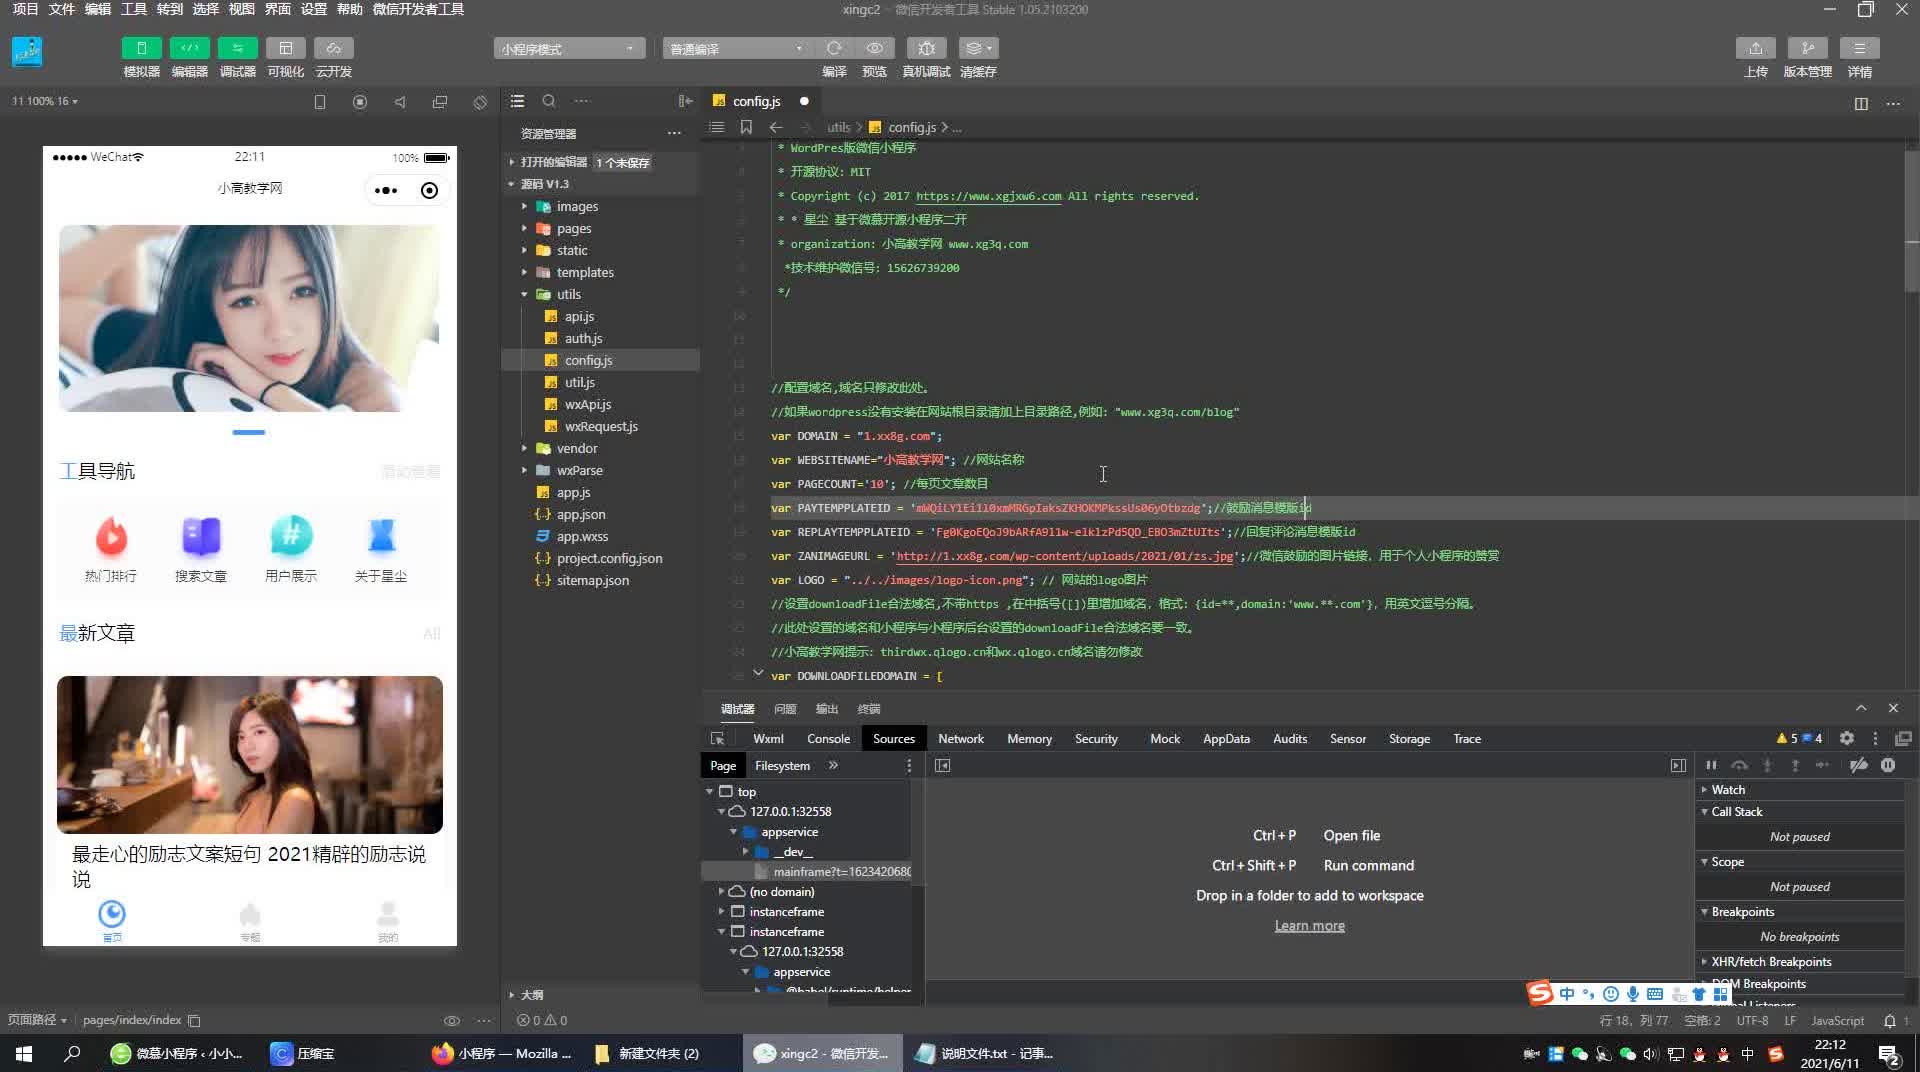
Task: Click the Learn more link
Action: point(1309,925)
